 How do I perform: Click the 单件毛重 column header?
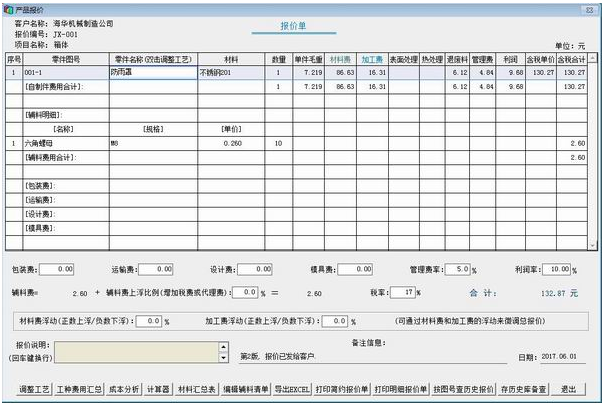[x=309, y=59]
